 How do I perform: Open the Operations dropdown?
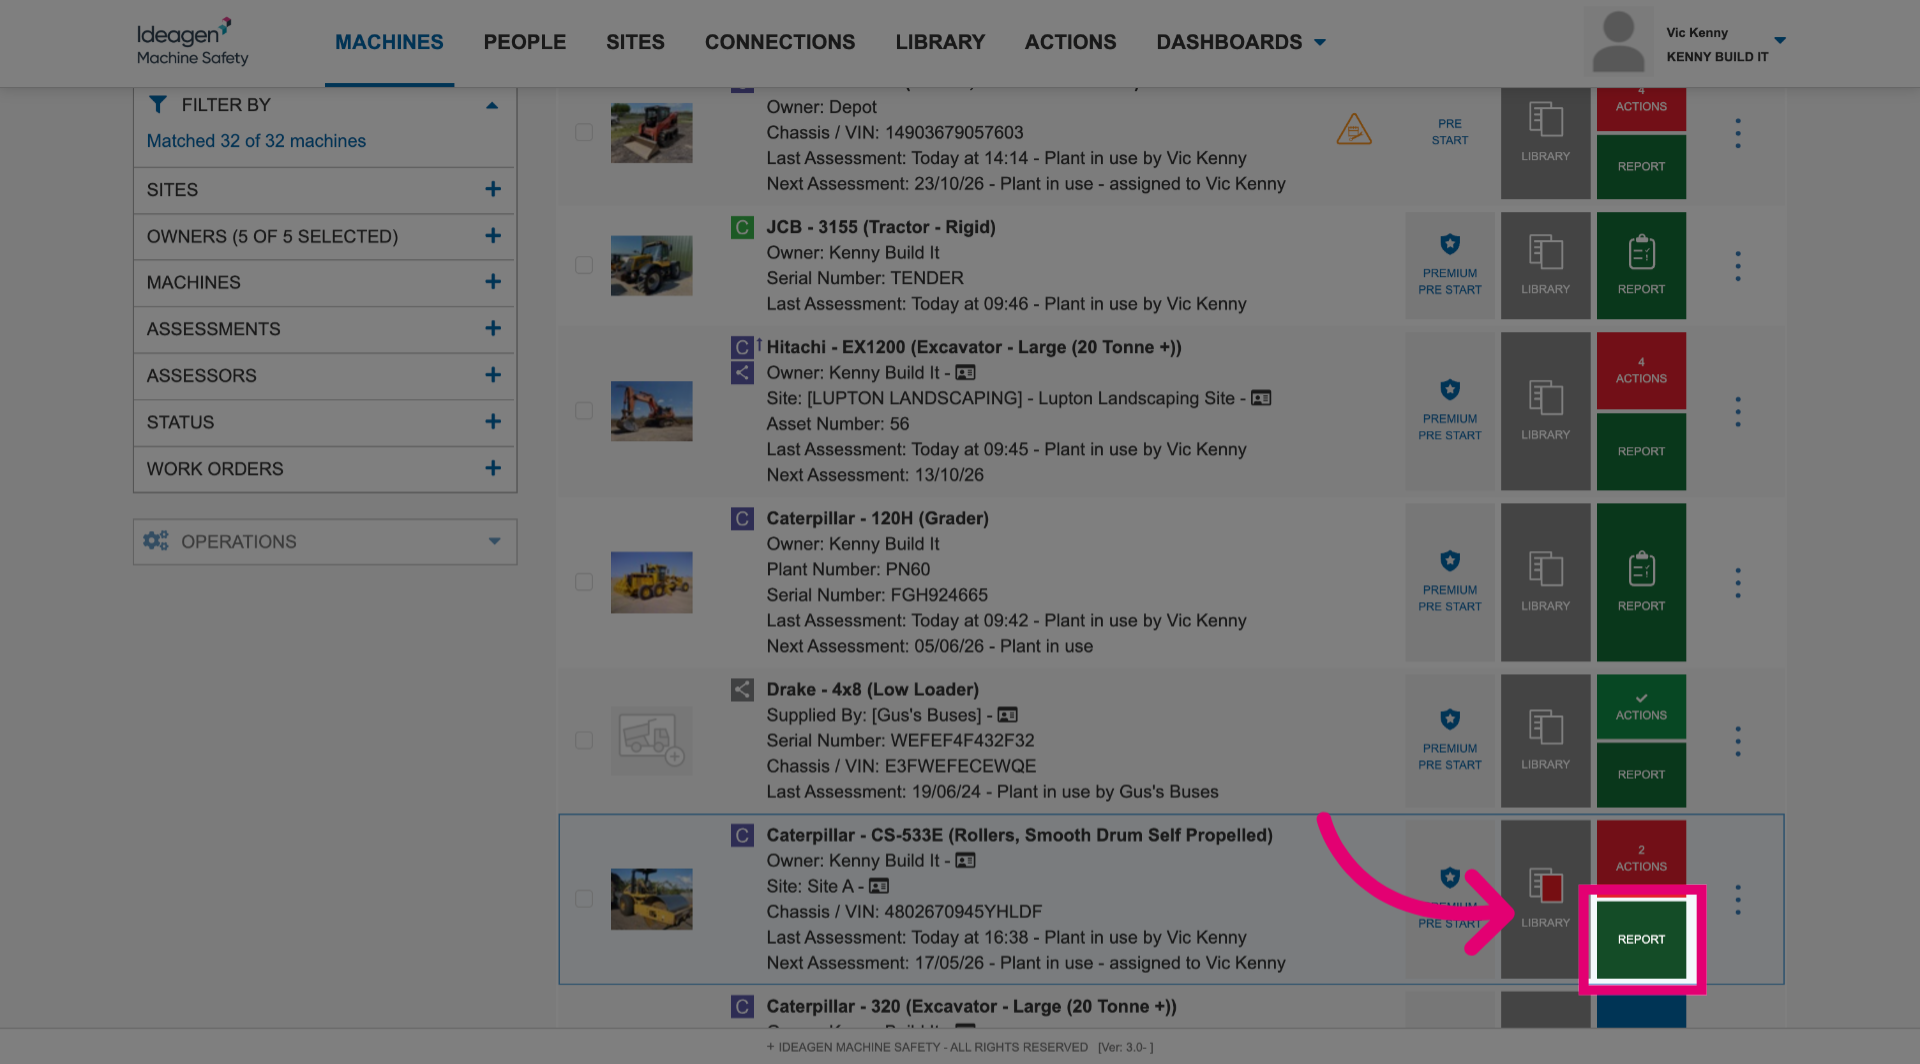click(x=325, y=541)
